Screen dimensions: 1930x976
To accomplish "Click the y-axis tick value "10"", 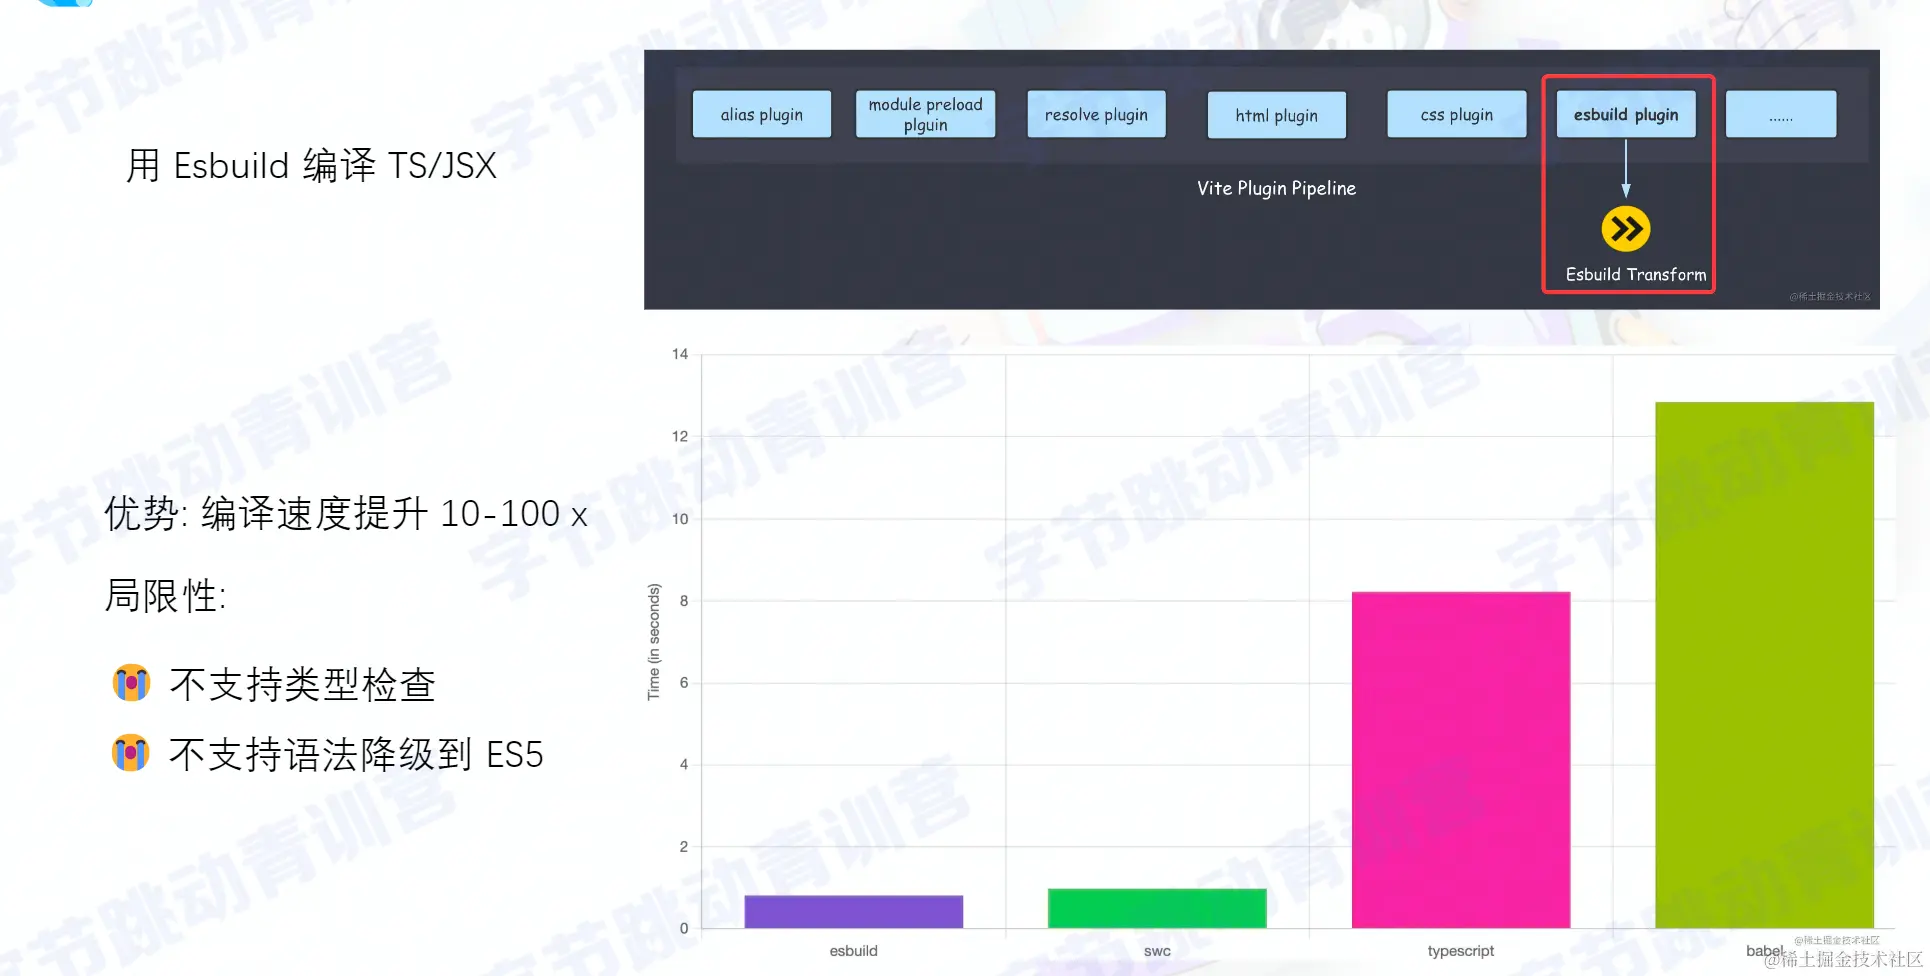I will tap(680, 519).
